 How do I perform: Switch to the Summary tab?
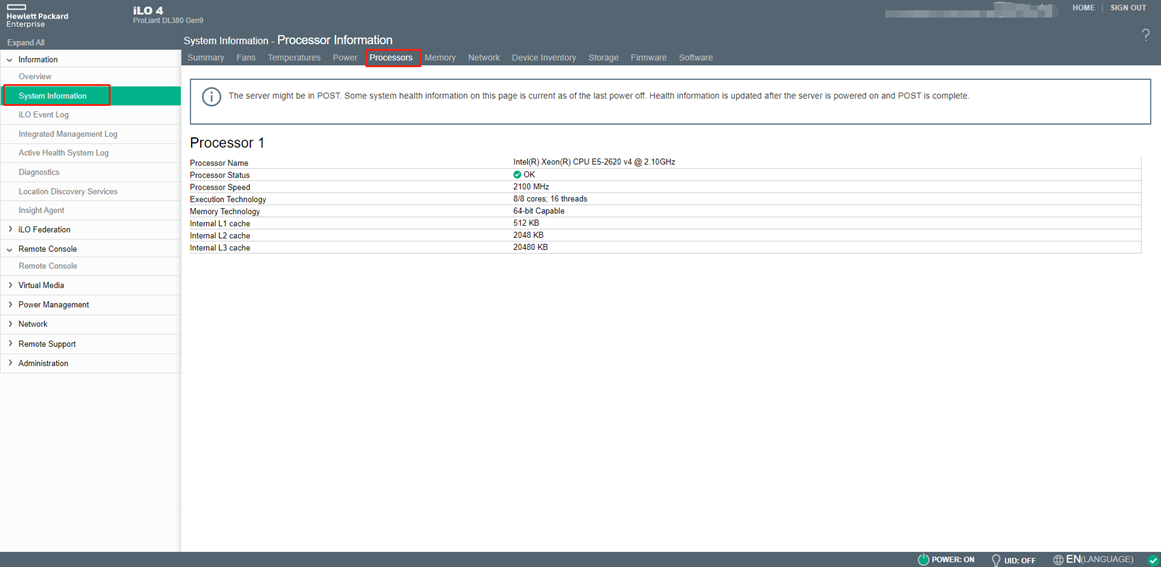point(206,58)
